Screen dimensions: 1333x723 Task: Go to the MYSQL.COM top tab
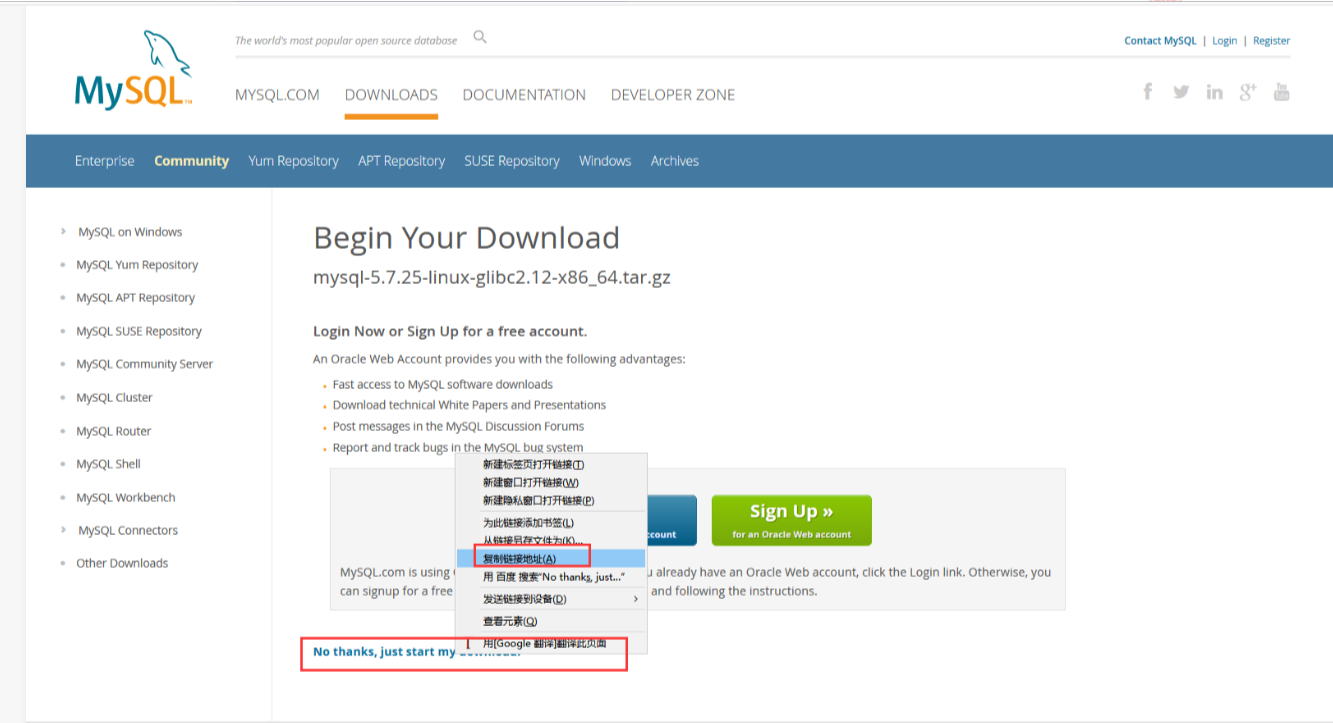[x=277, y=95]
